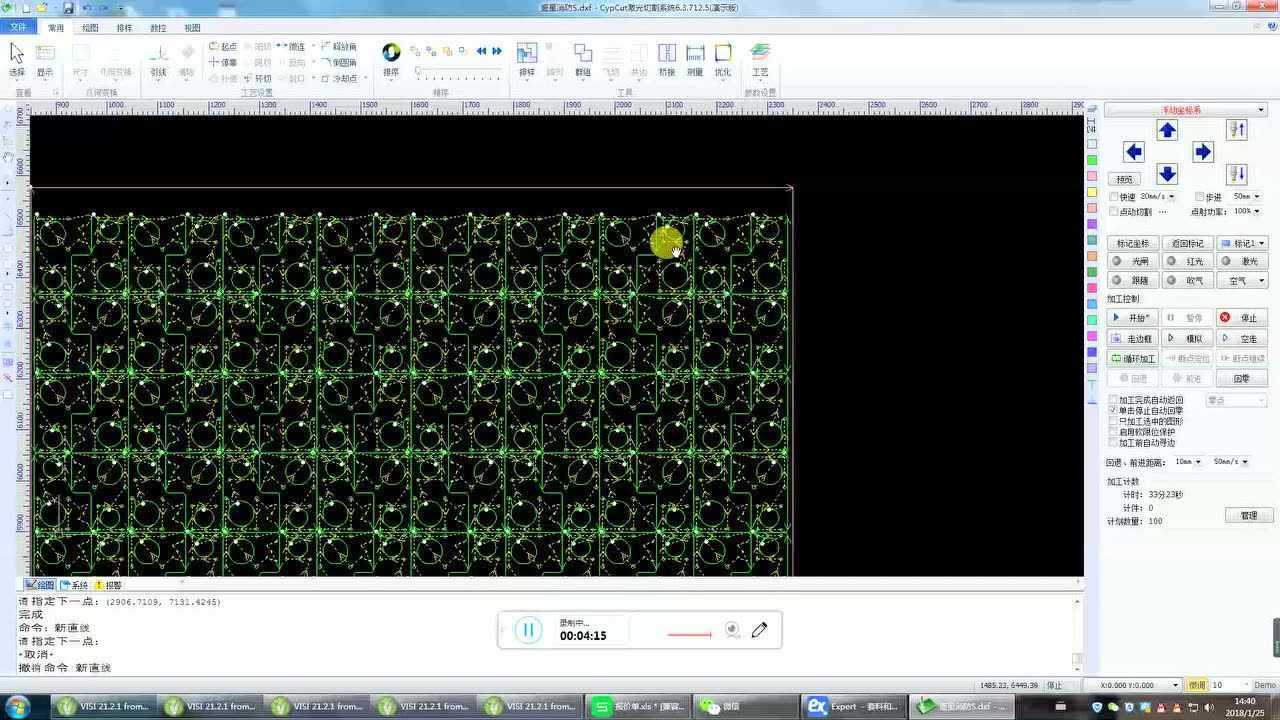Switch to the 绘图 ribbon tab

(x=90, y=28)
